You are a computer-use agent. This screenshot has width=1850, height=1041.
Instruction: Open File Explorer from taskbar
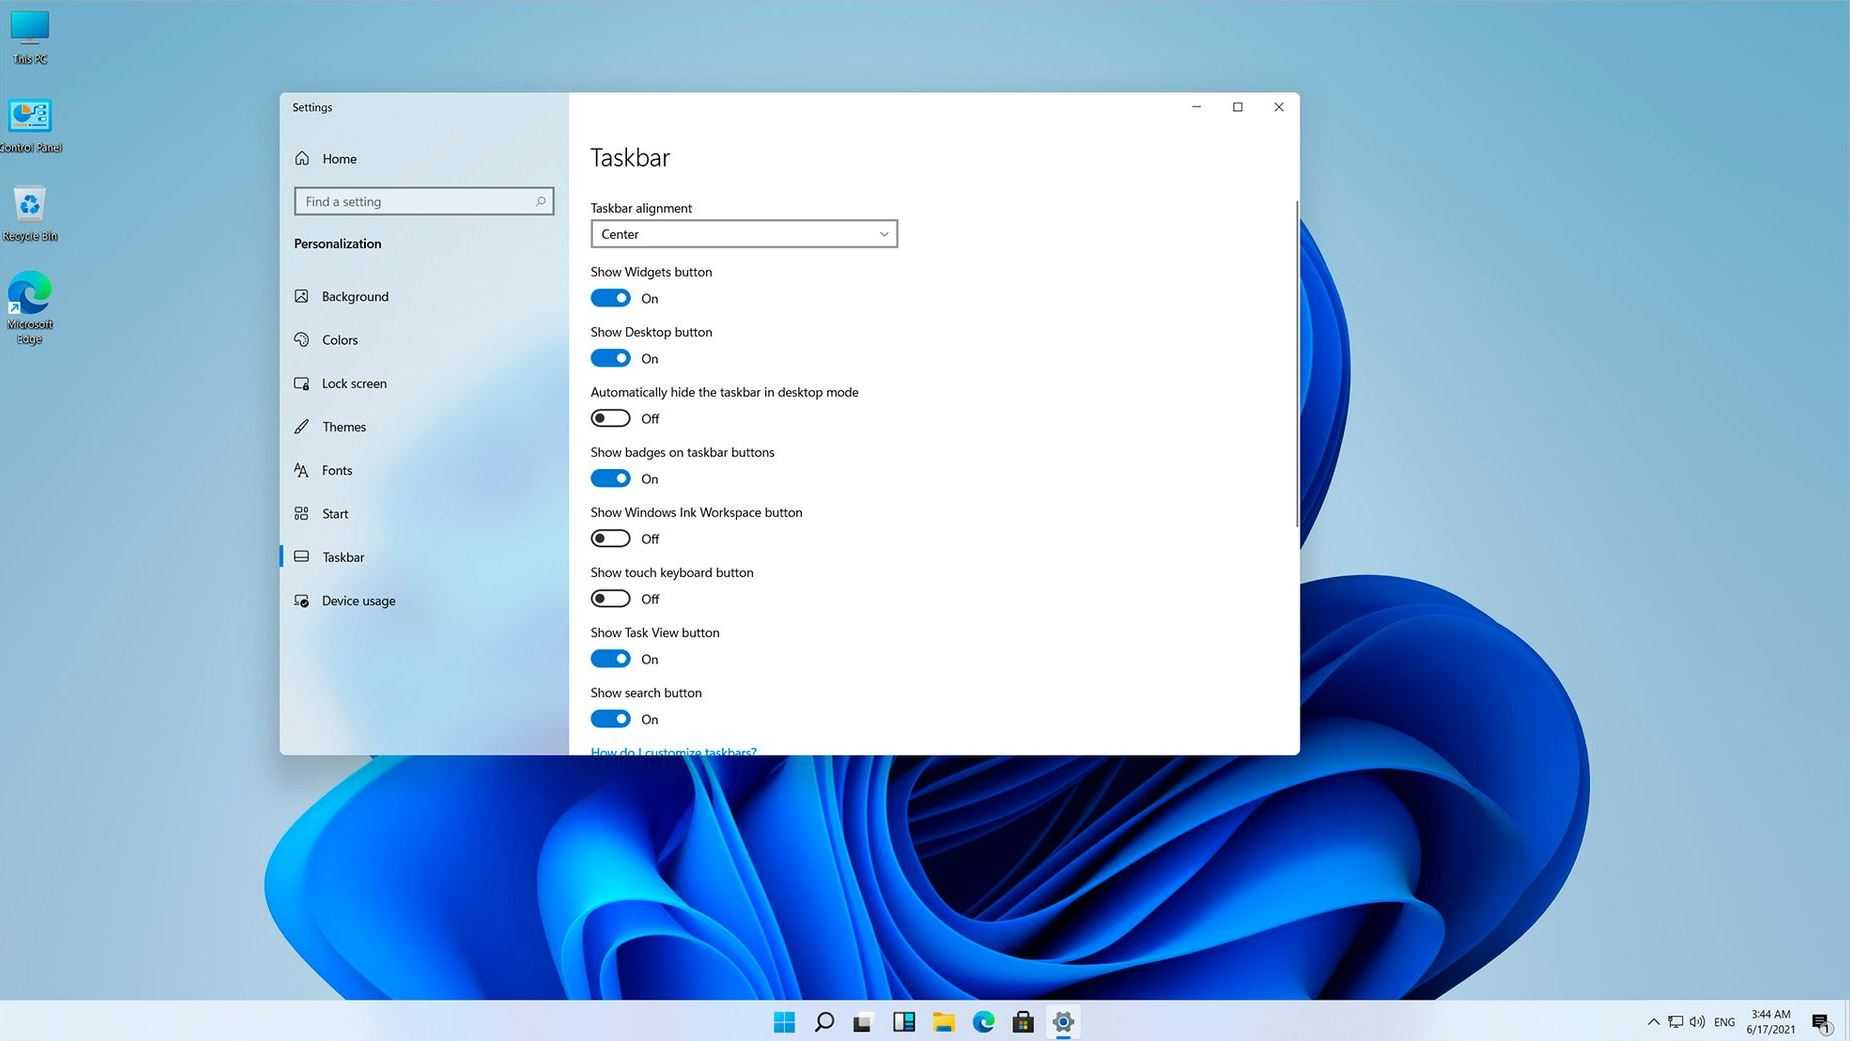click(x=944, y=1021)
